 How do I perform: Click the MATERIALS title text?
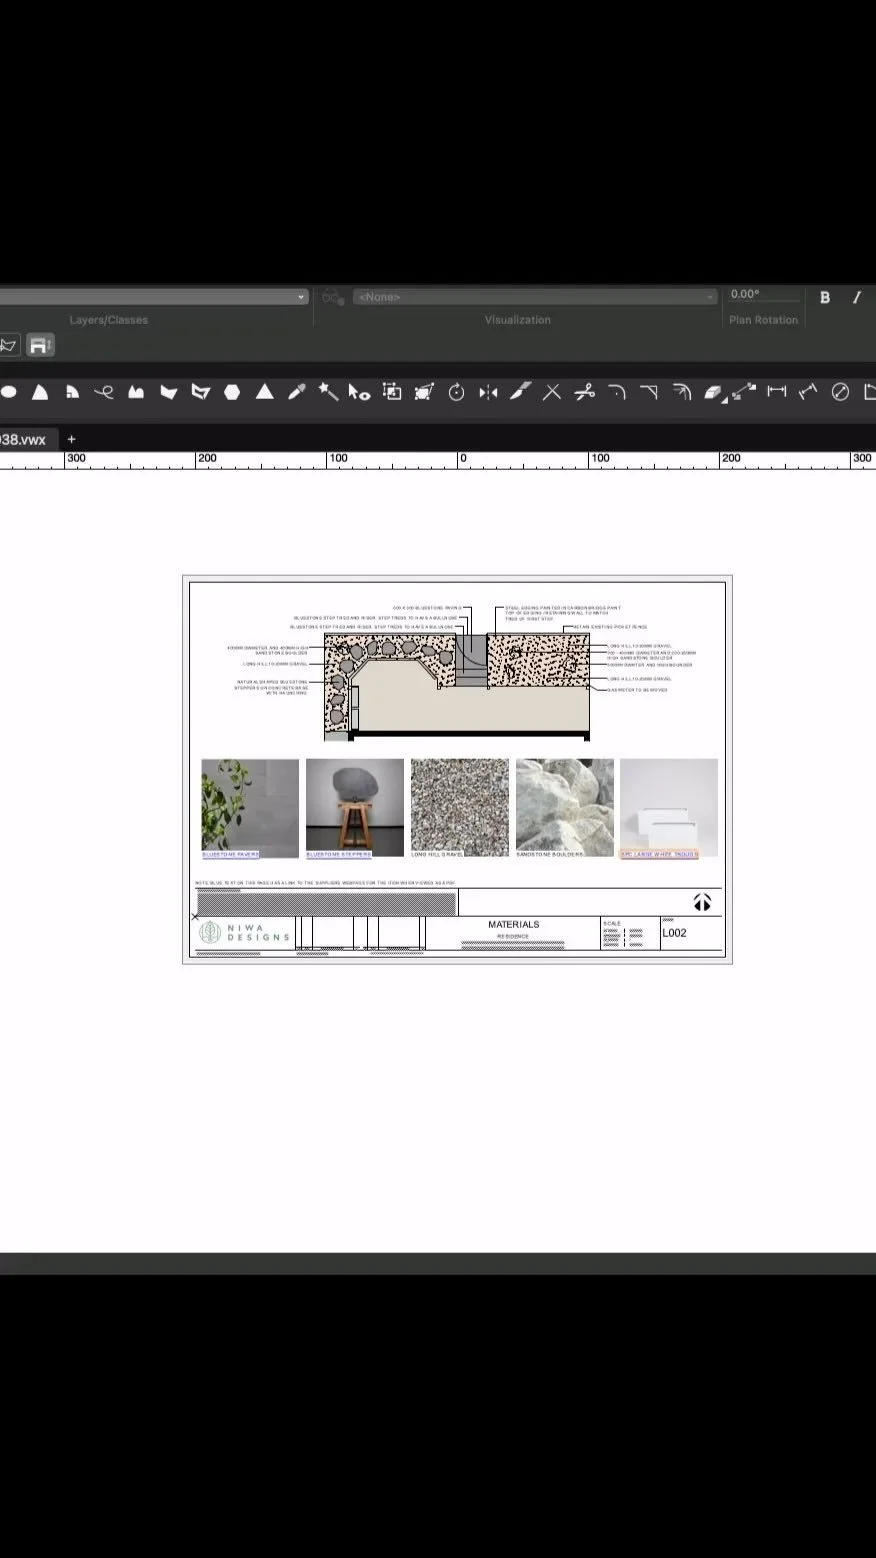coord(513,925)
